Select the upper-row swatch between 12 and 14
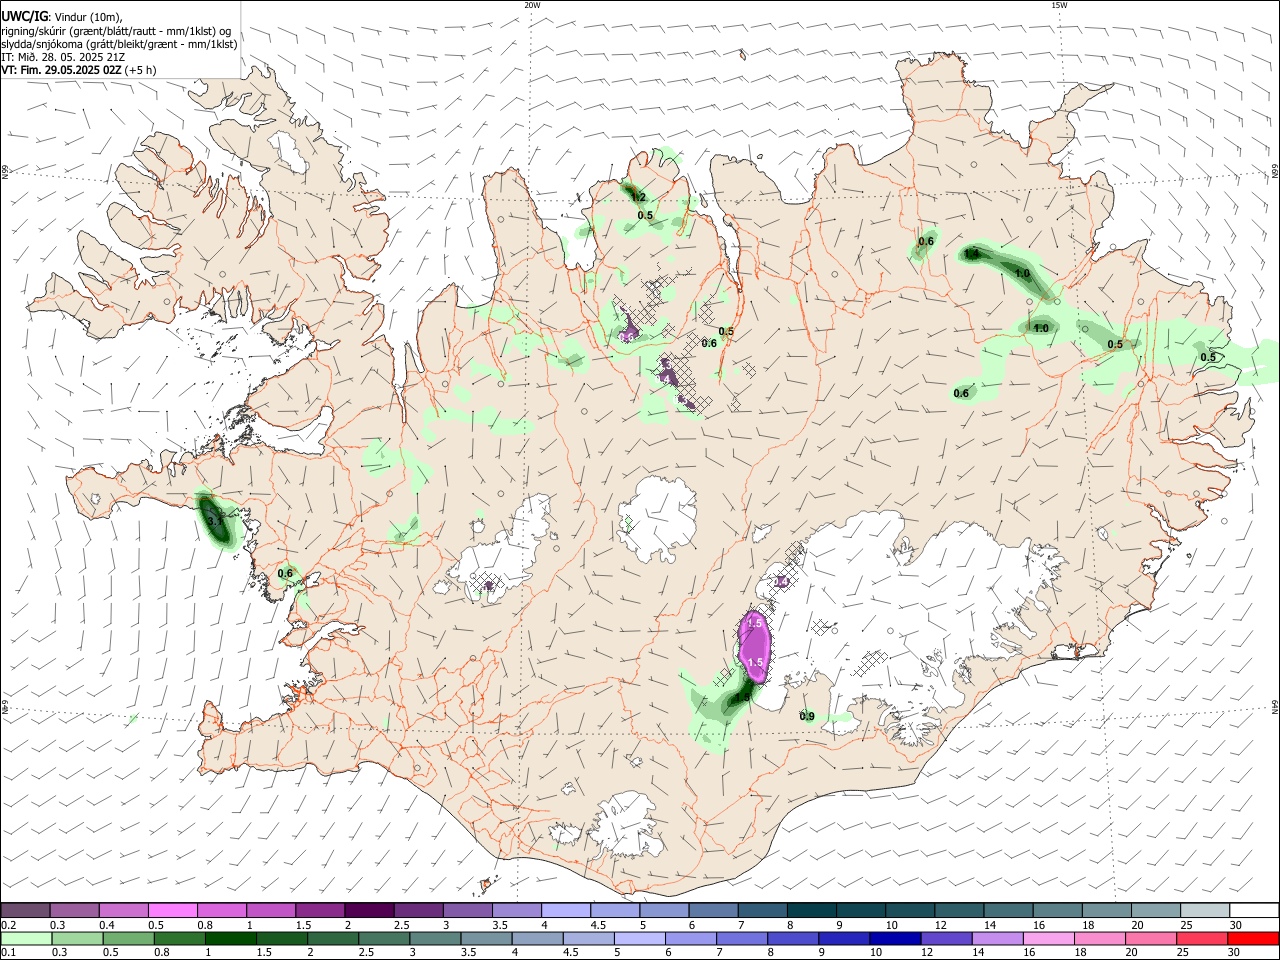1280x960 pixels. 959,911
